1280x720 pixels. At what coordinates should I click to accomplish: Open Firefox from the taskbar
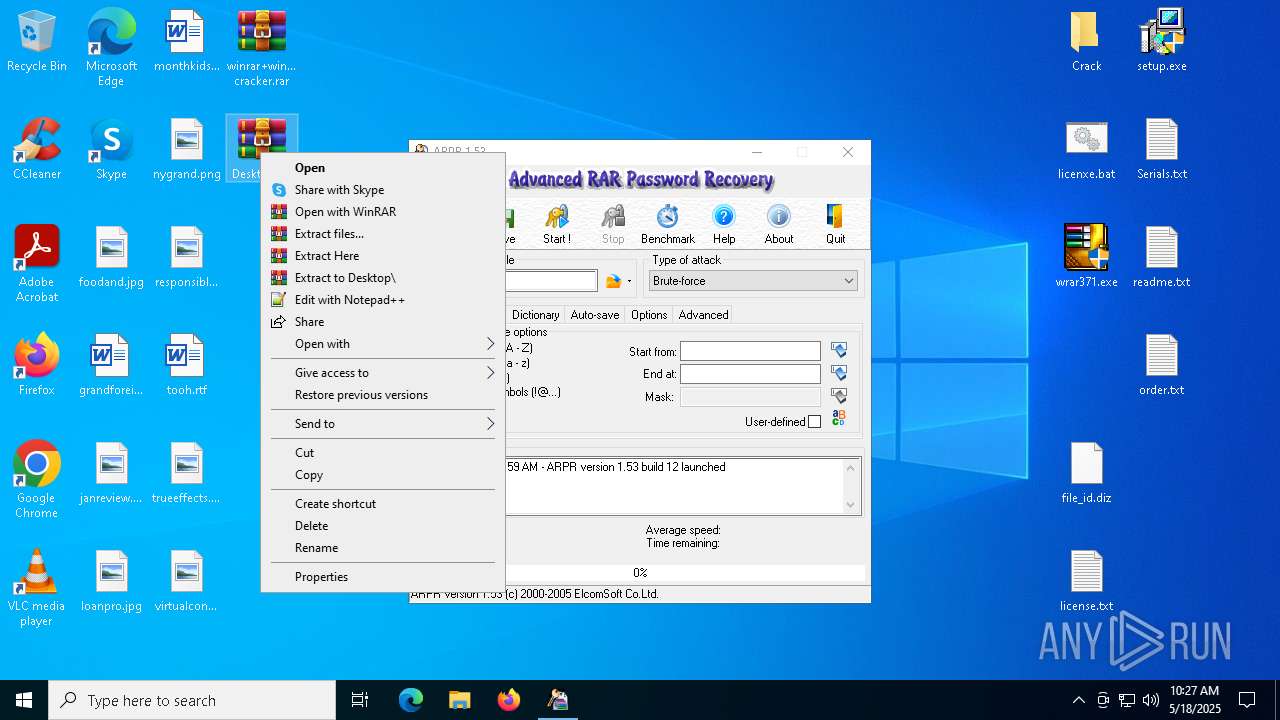pos(508,700)
